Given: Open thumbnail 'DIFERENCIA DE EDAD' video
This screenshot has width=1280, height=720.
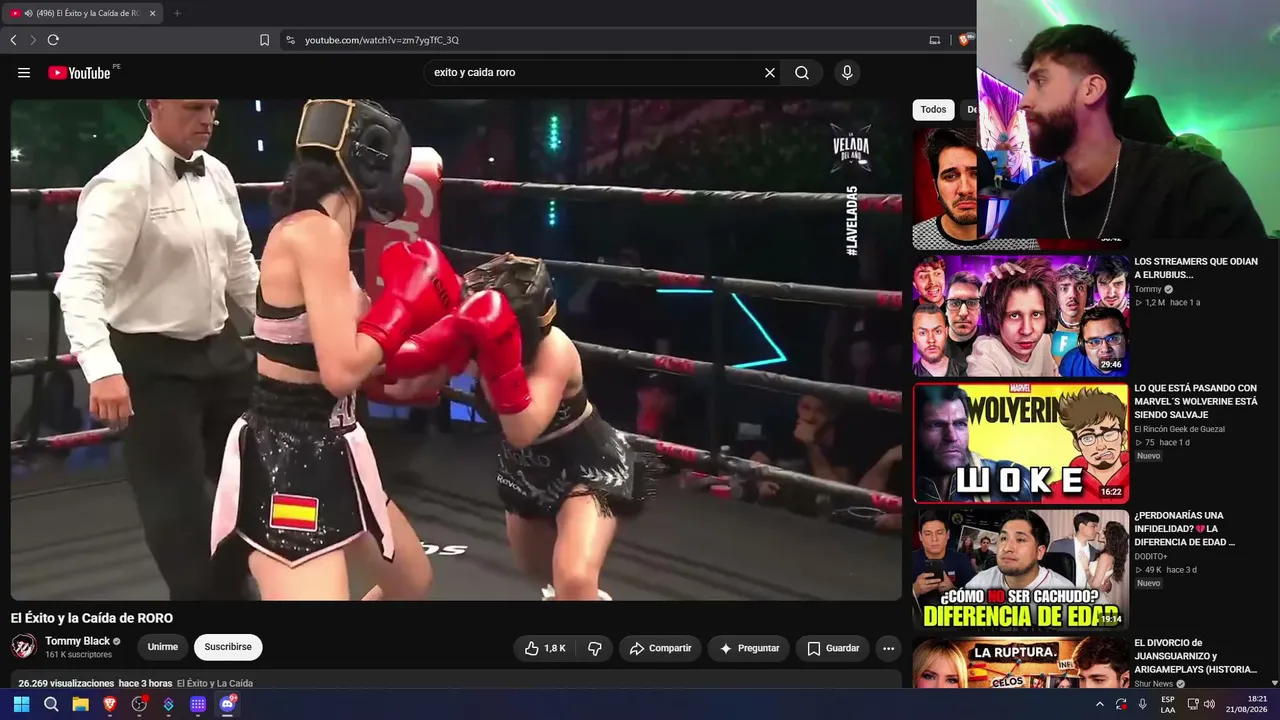Looking at the screenshot, I should [1020, 569].
